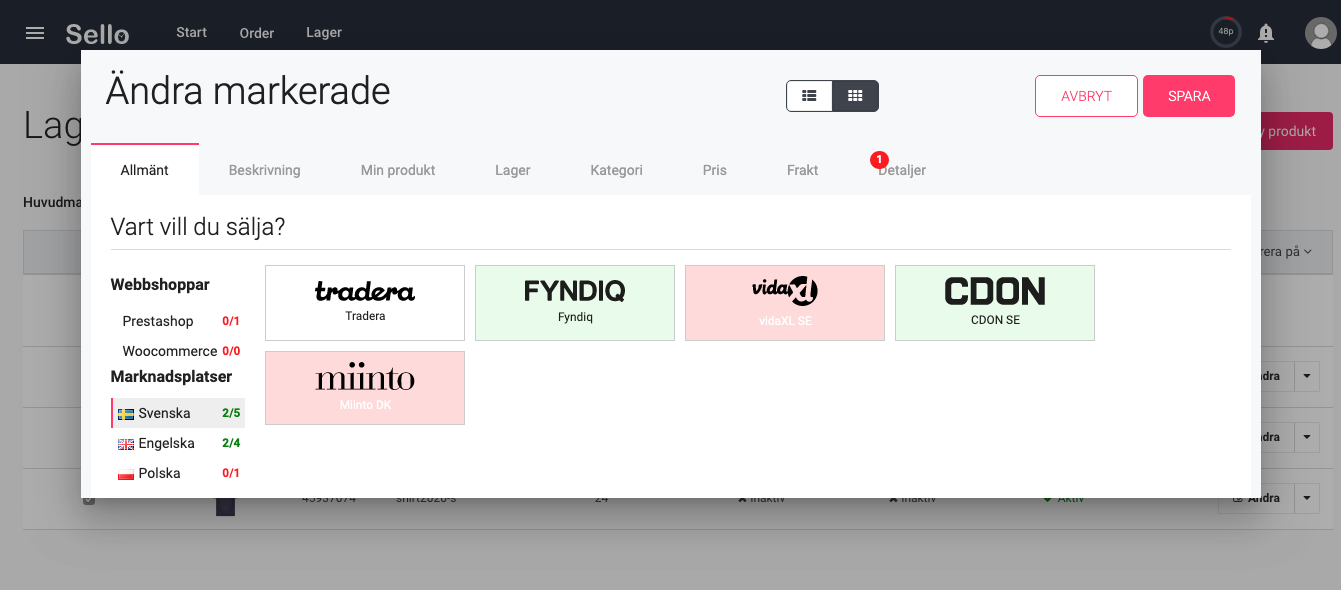This screenshot has height=590, width=1341.
Task: Switch to the Lager tab in dialog
Action: (513, 170)
